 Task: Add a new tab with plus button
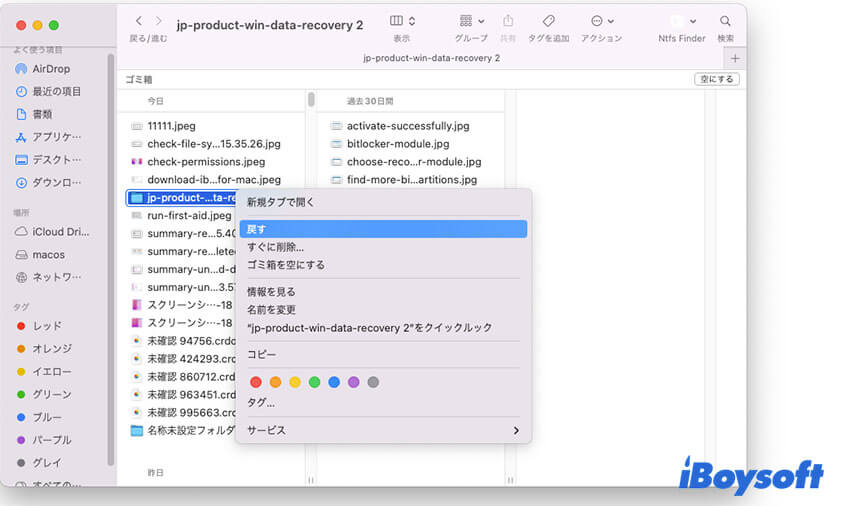735,59
